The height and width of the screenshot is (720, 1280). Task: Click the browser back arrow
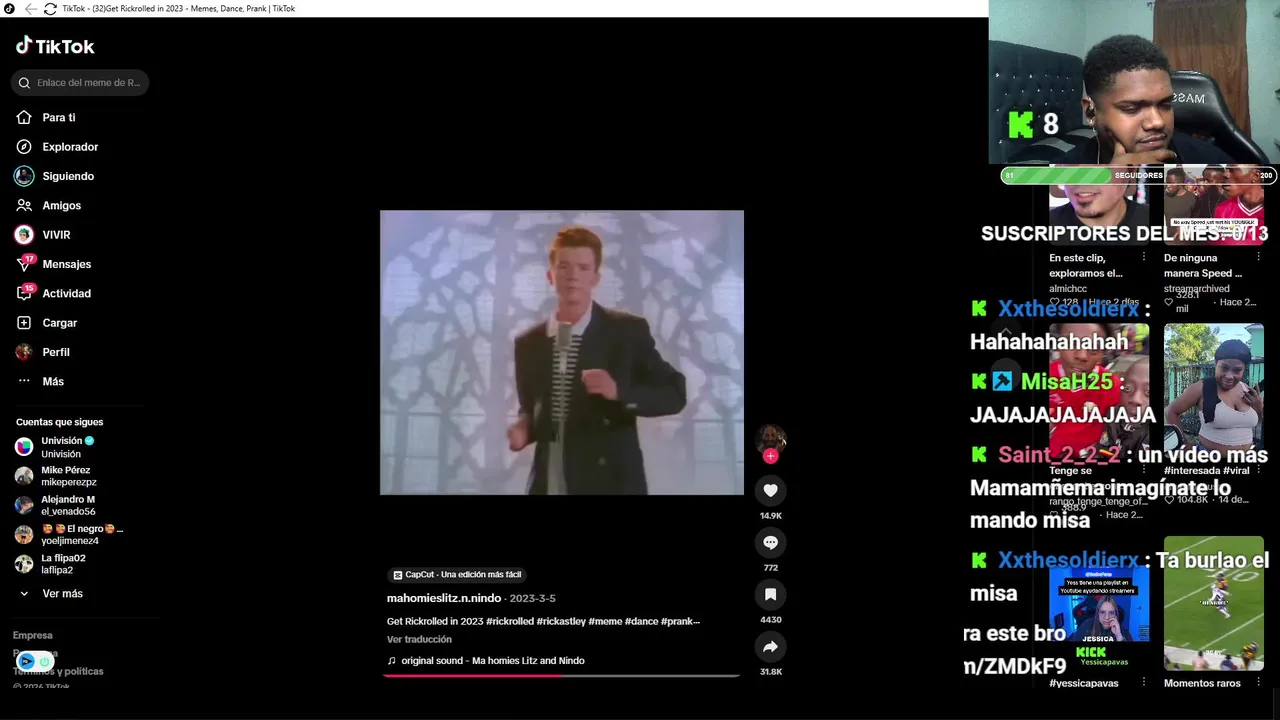point(30,9)
